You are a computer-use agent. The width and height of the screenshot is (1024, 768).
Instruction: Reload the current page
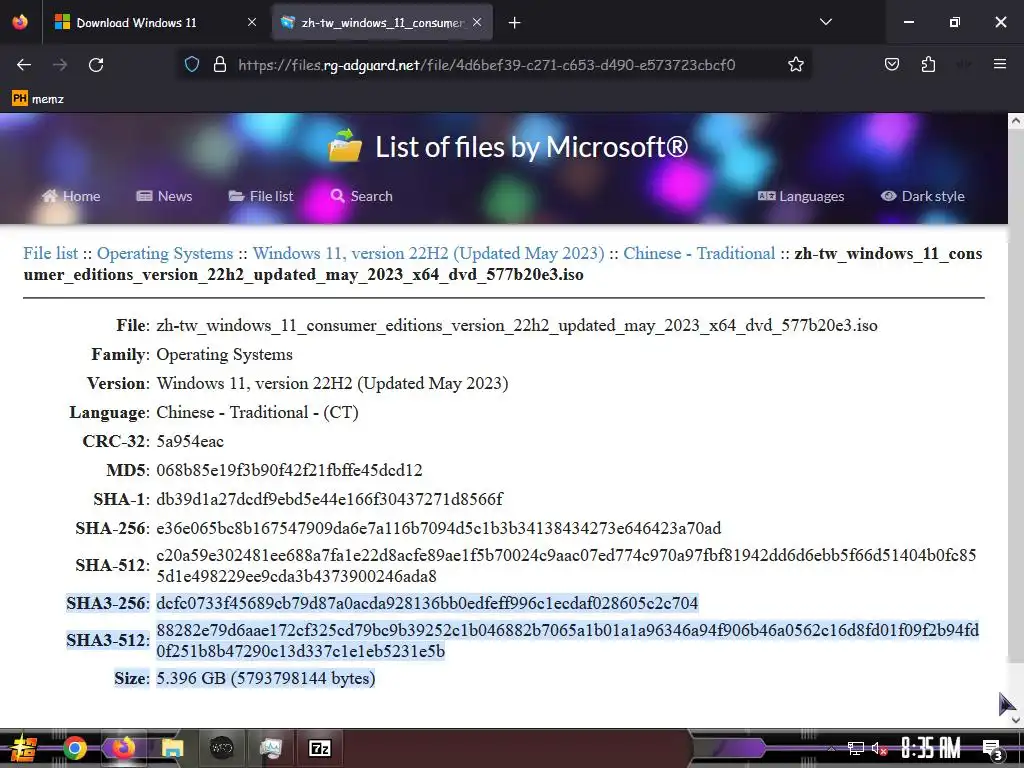(x=96, y=65)
